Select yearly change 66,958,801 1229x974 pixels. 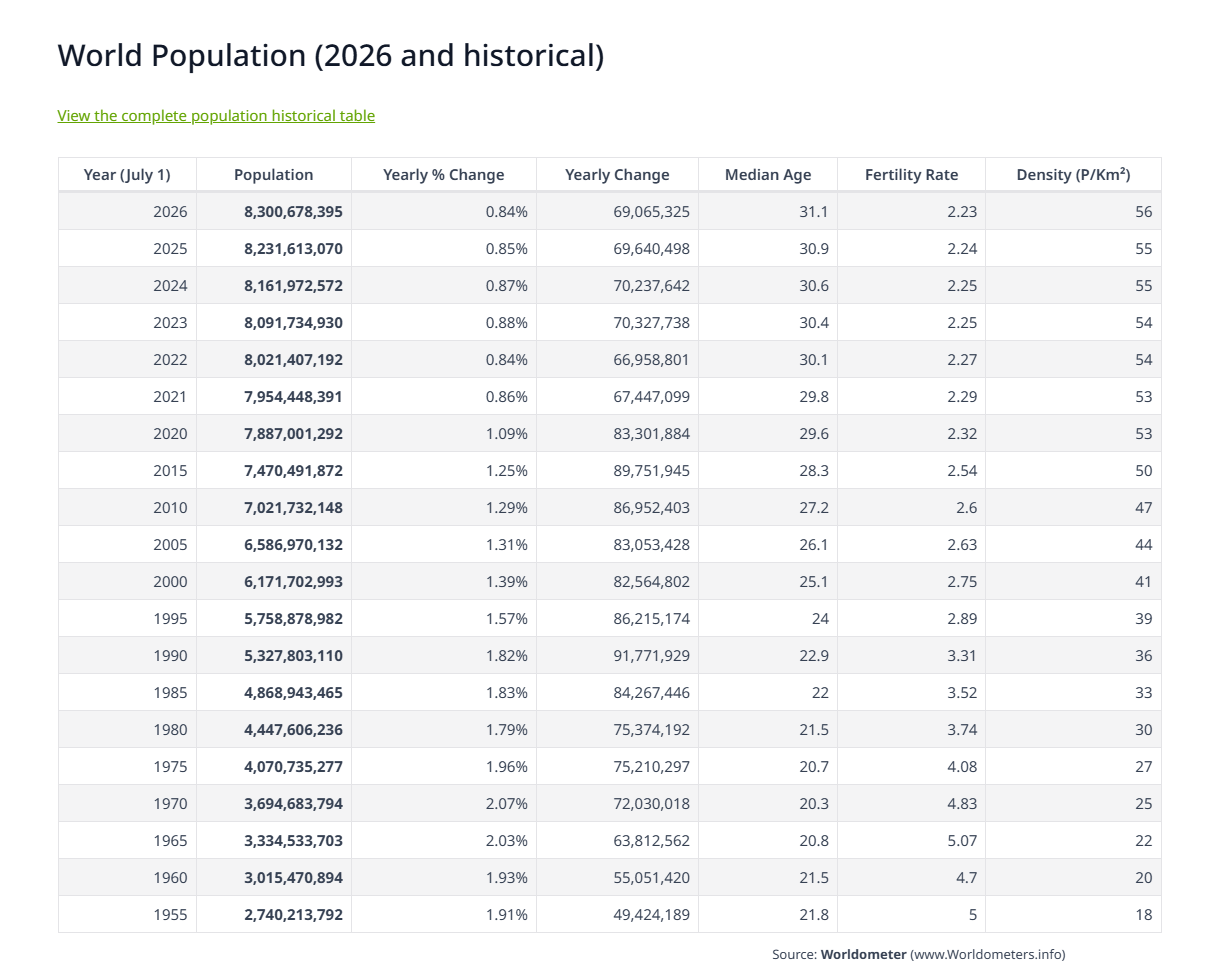651,359
